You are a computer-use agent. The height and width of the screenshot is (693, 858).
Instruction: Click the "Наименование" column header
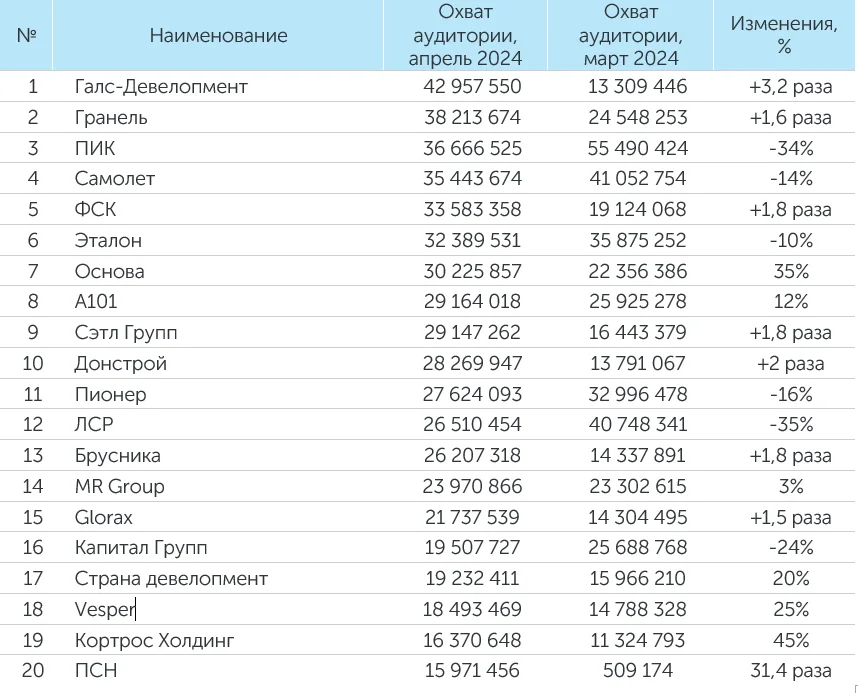[218, 36]
